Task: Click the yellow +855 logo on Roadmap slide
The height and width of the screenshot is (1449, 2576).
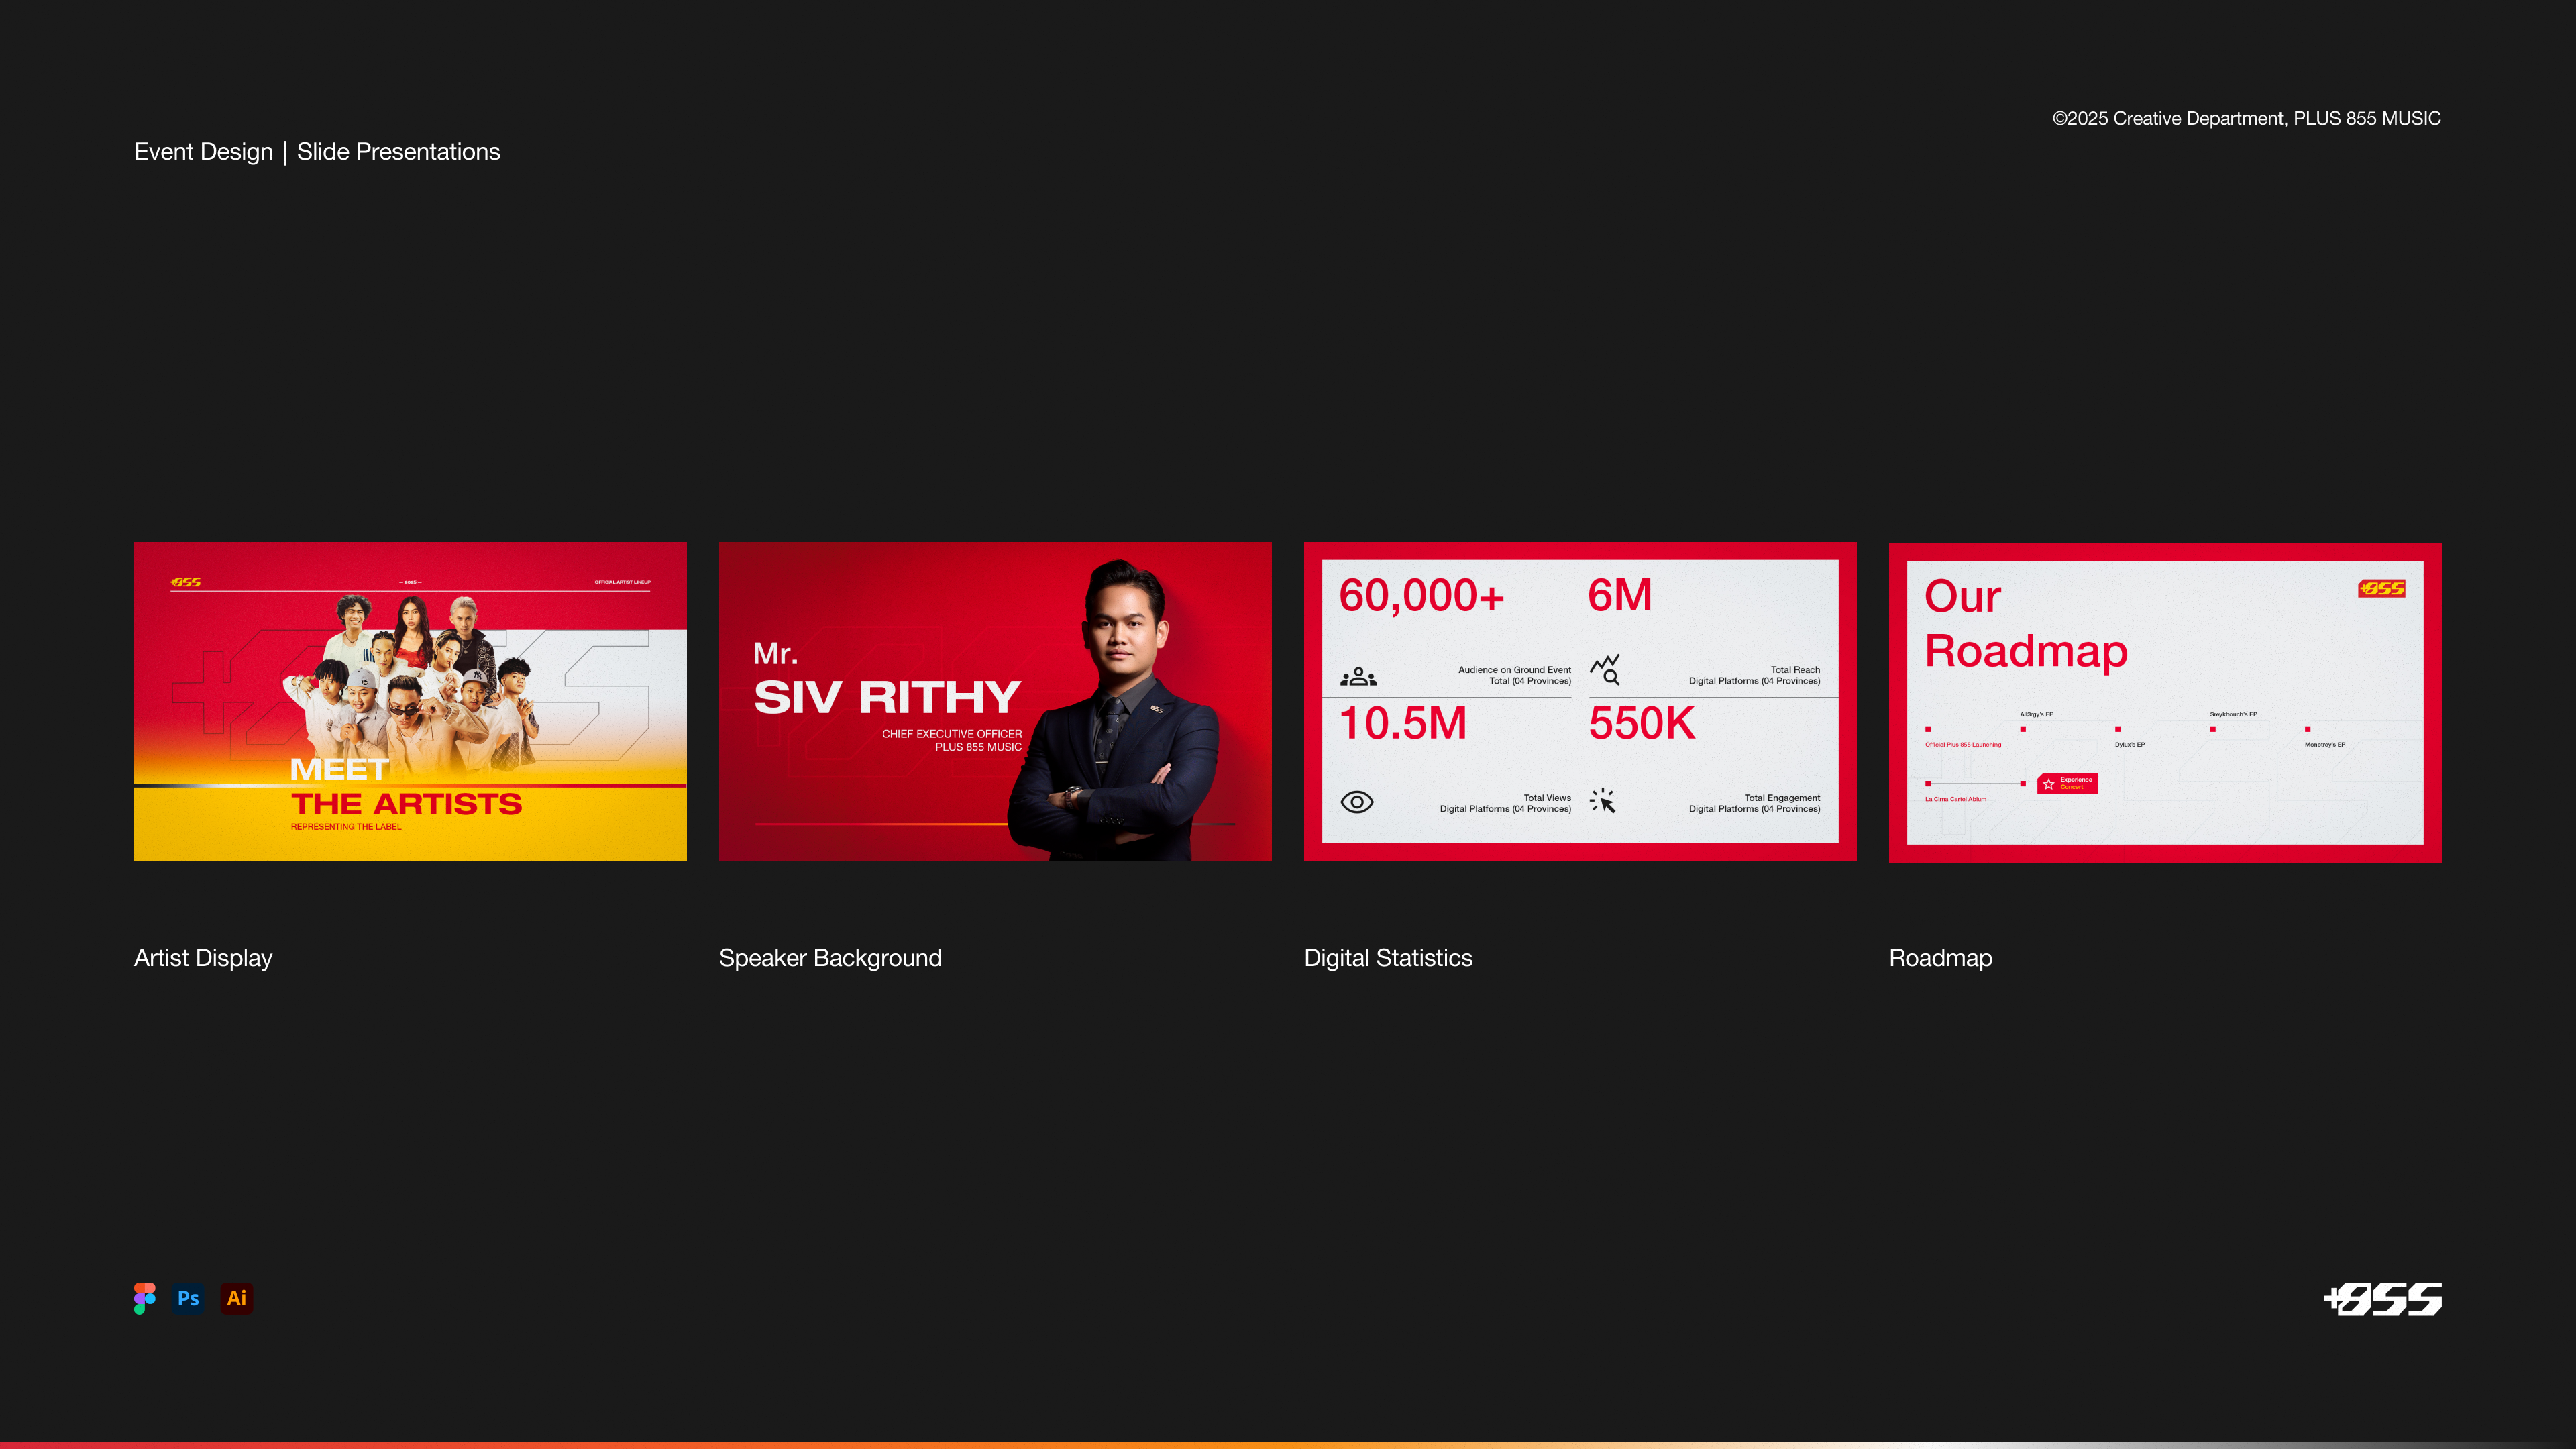Action: [x=2381, y=588]
